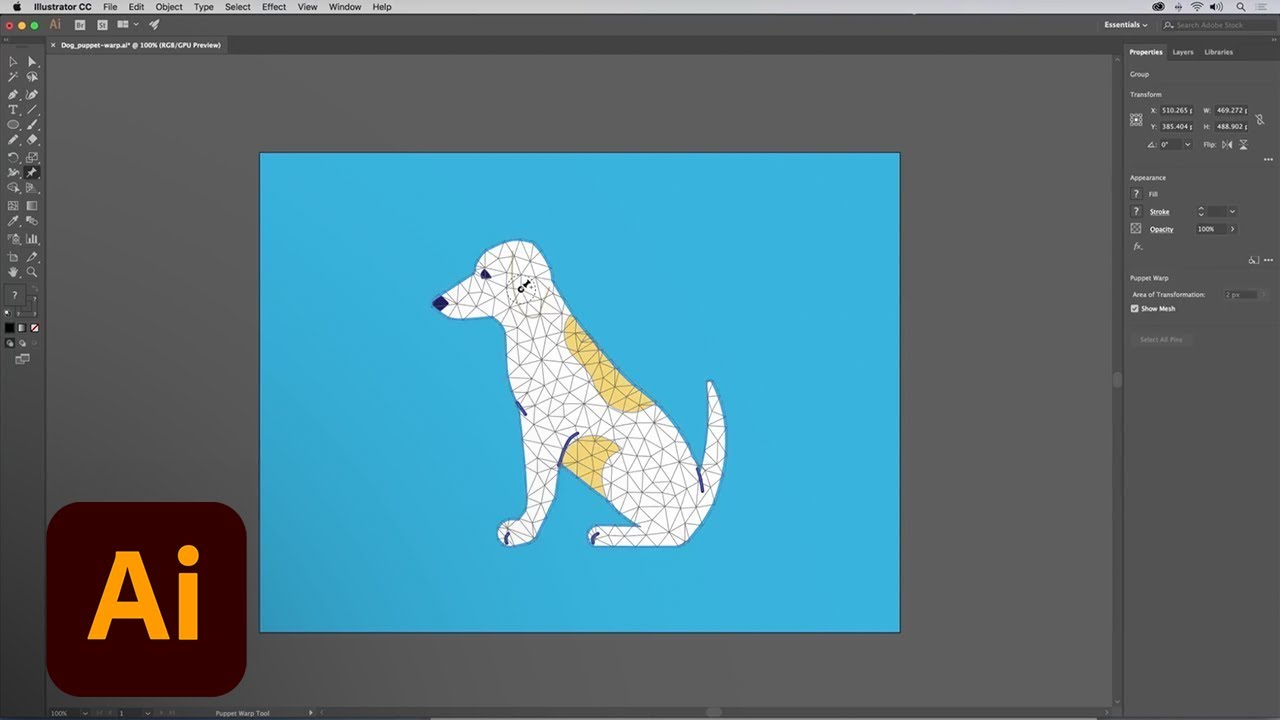Open the Opacity options arrow
Screen dimensions: 1280x720
coord(1232,229)
